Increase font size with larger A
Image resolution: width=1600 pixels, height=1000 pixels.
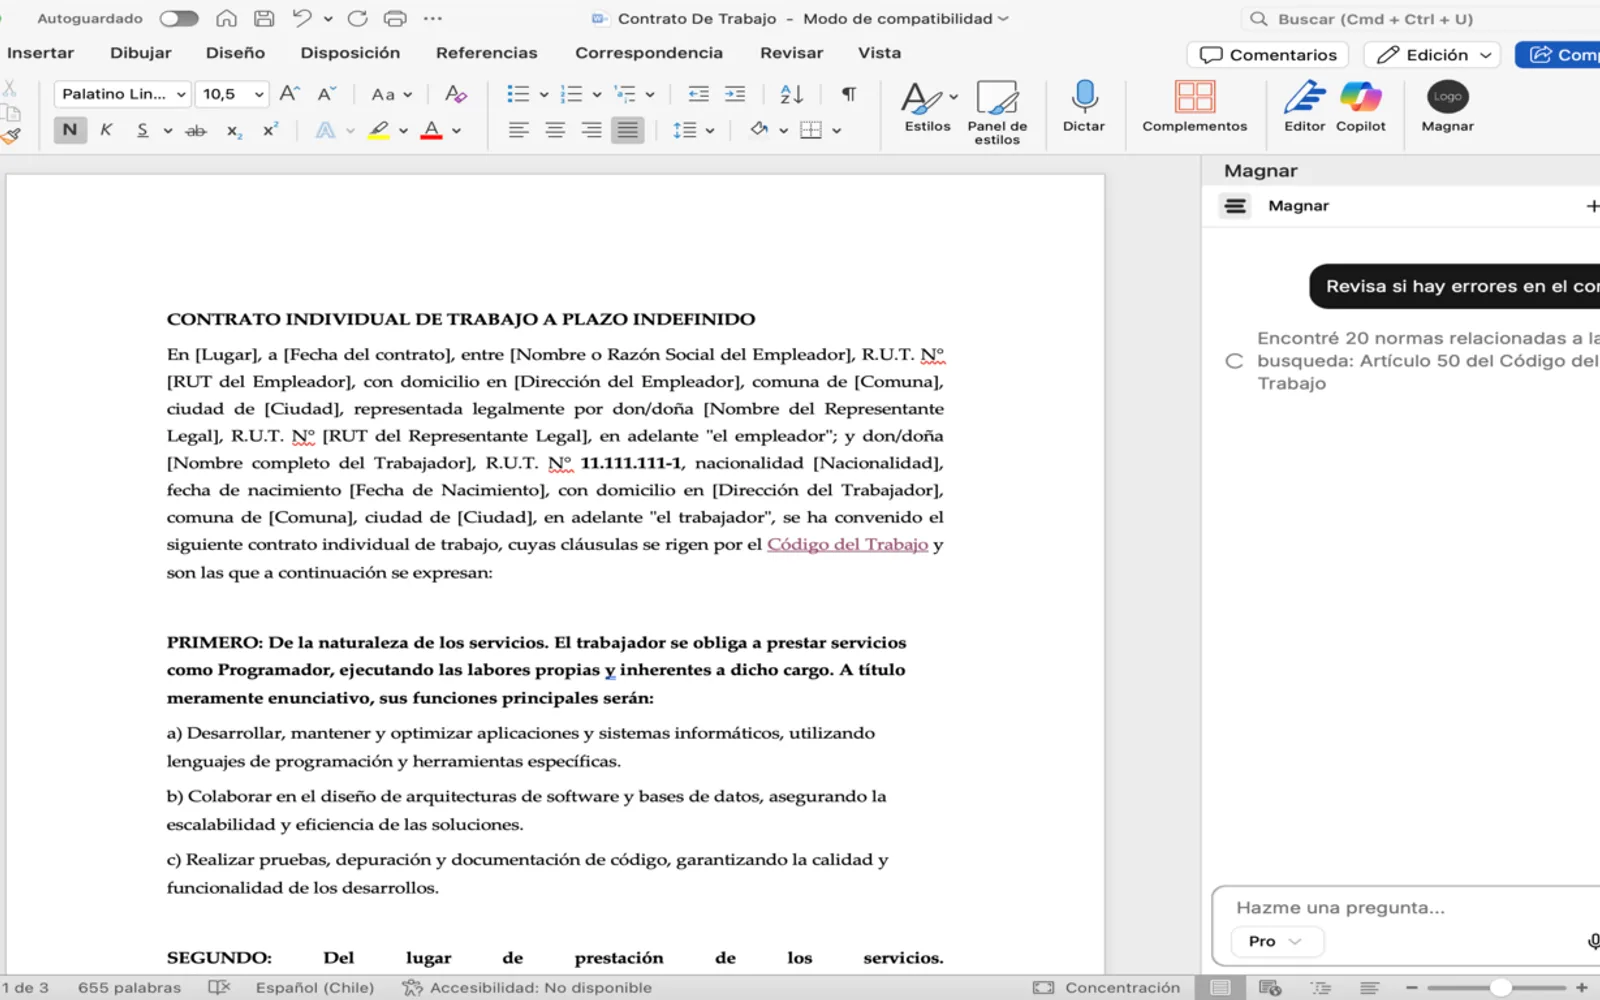[x=290, y=94]
